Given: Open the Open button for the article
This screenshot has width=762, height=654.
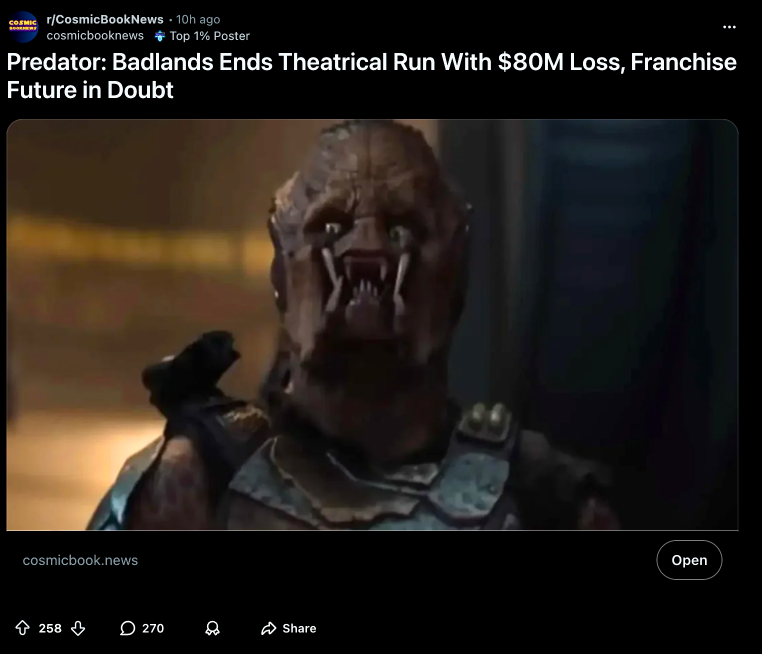Looking at the screenshot, I should (x=689, y=560).
